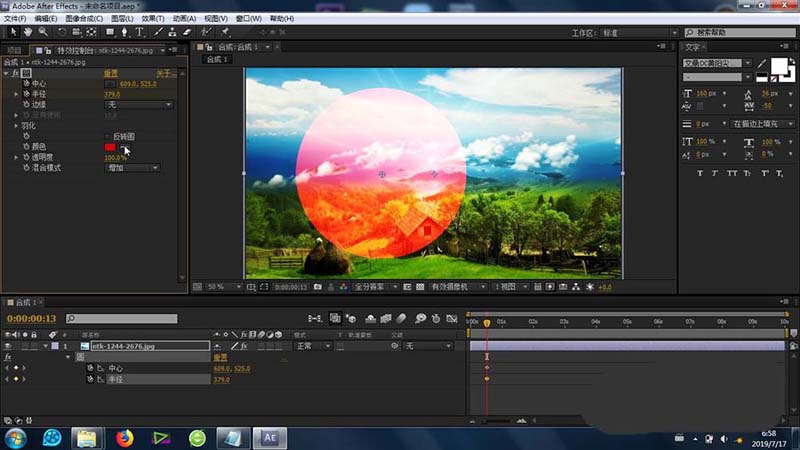This screenshot has height=450, width=800.
Task: Select the Rotation tool
Action: click(x=62, y=32)
